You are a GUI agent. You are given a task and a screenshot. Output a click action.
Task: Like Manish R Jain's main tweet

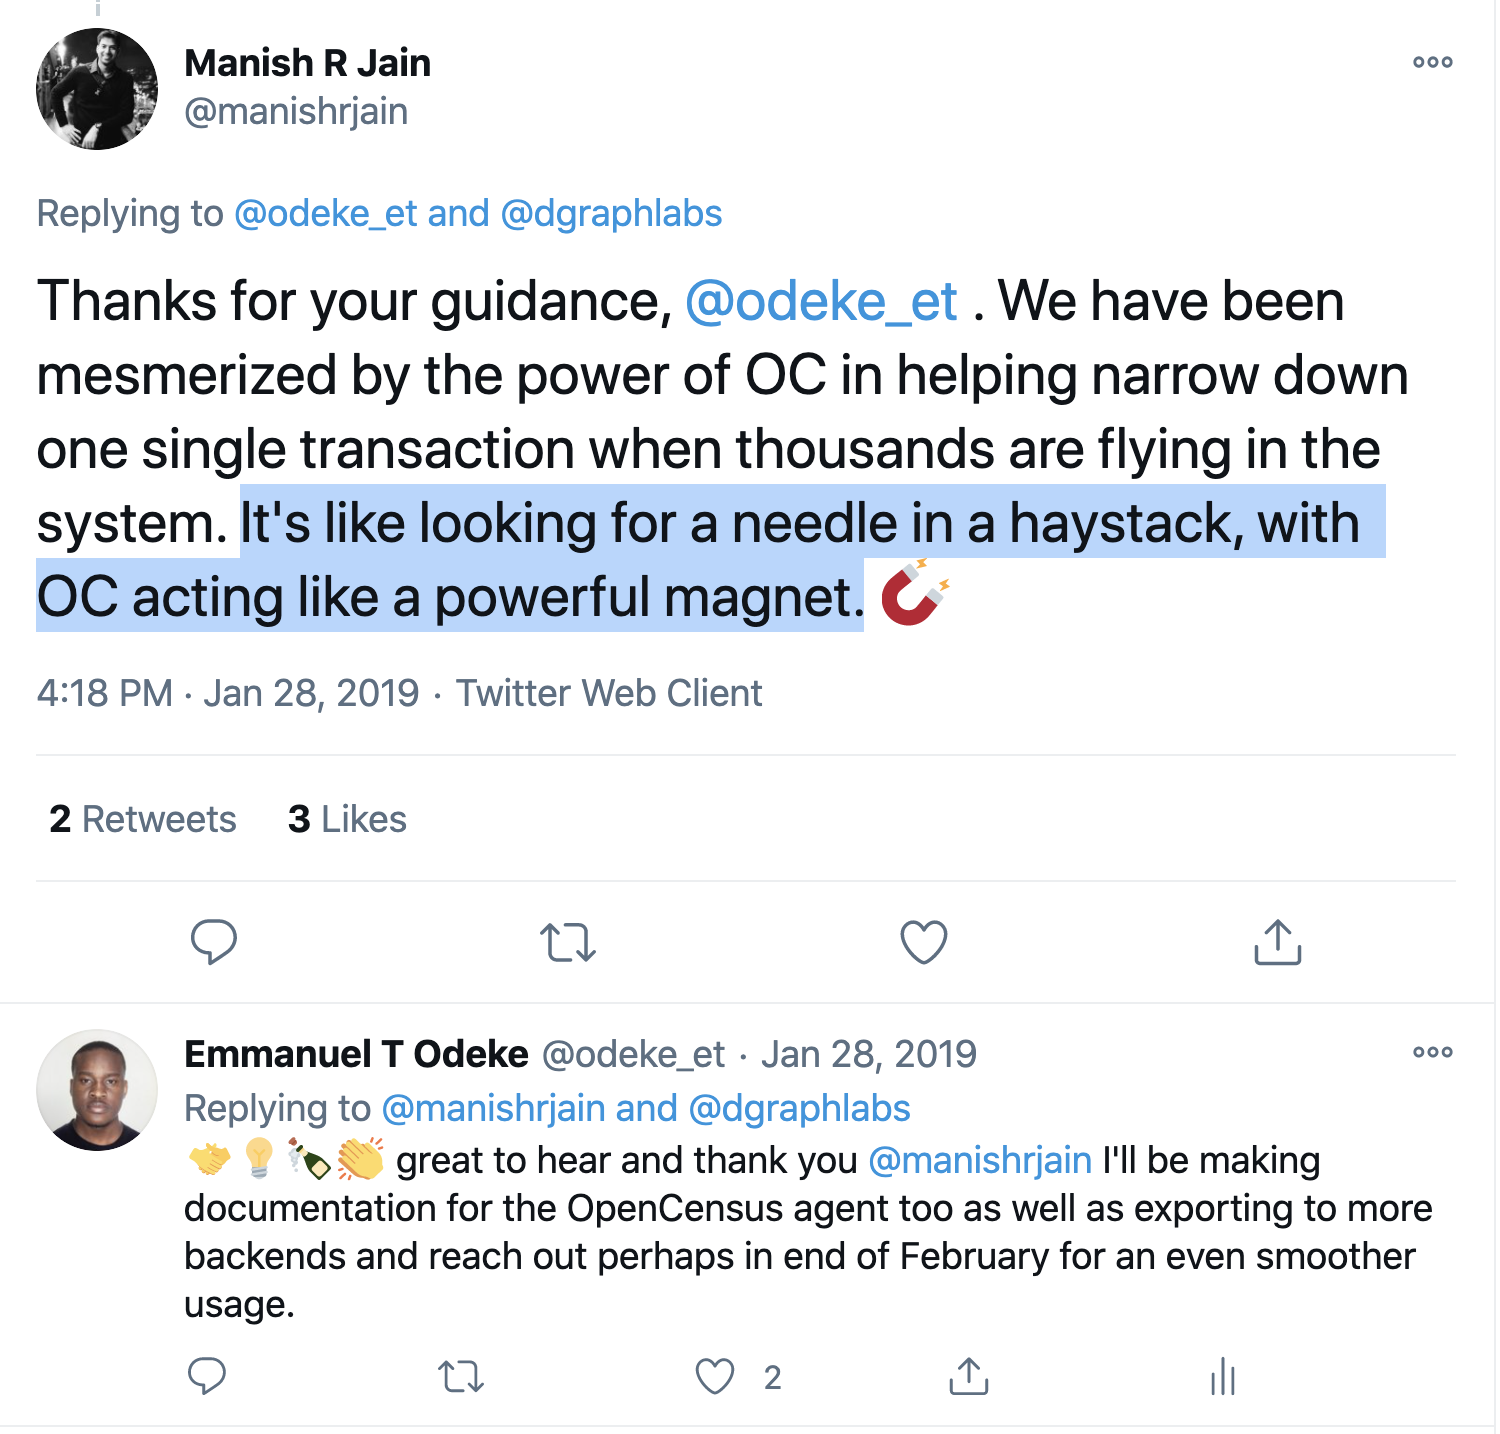coord(923,942)
